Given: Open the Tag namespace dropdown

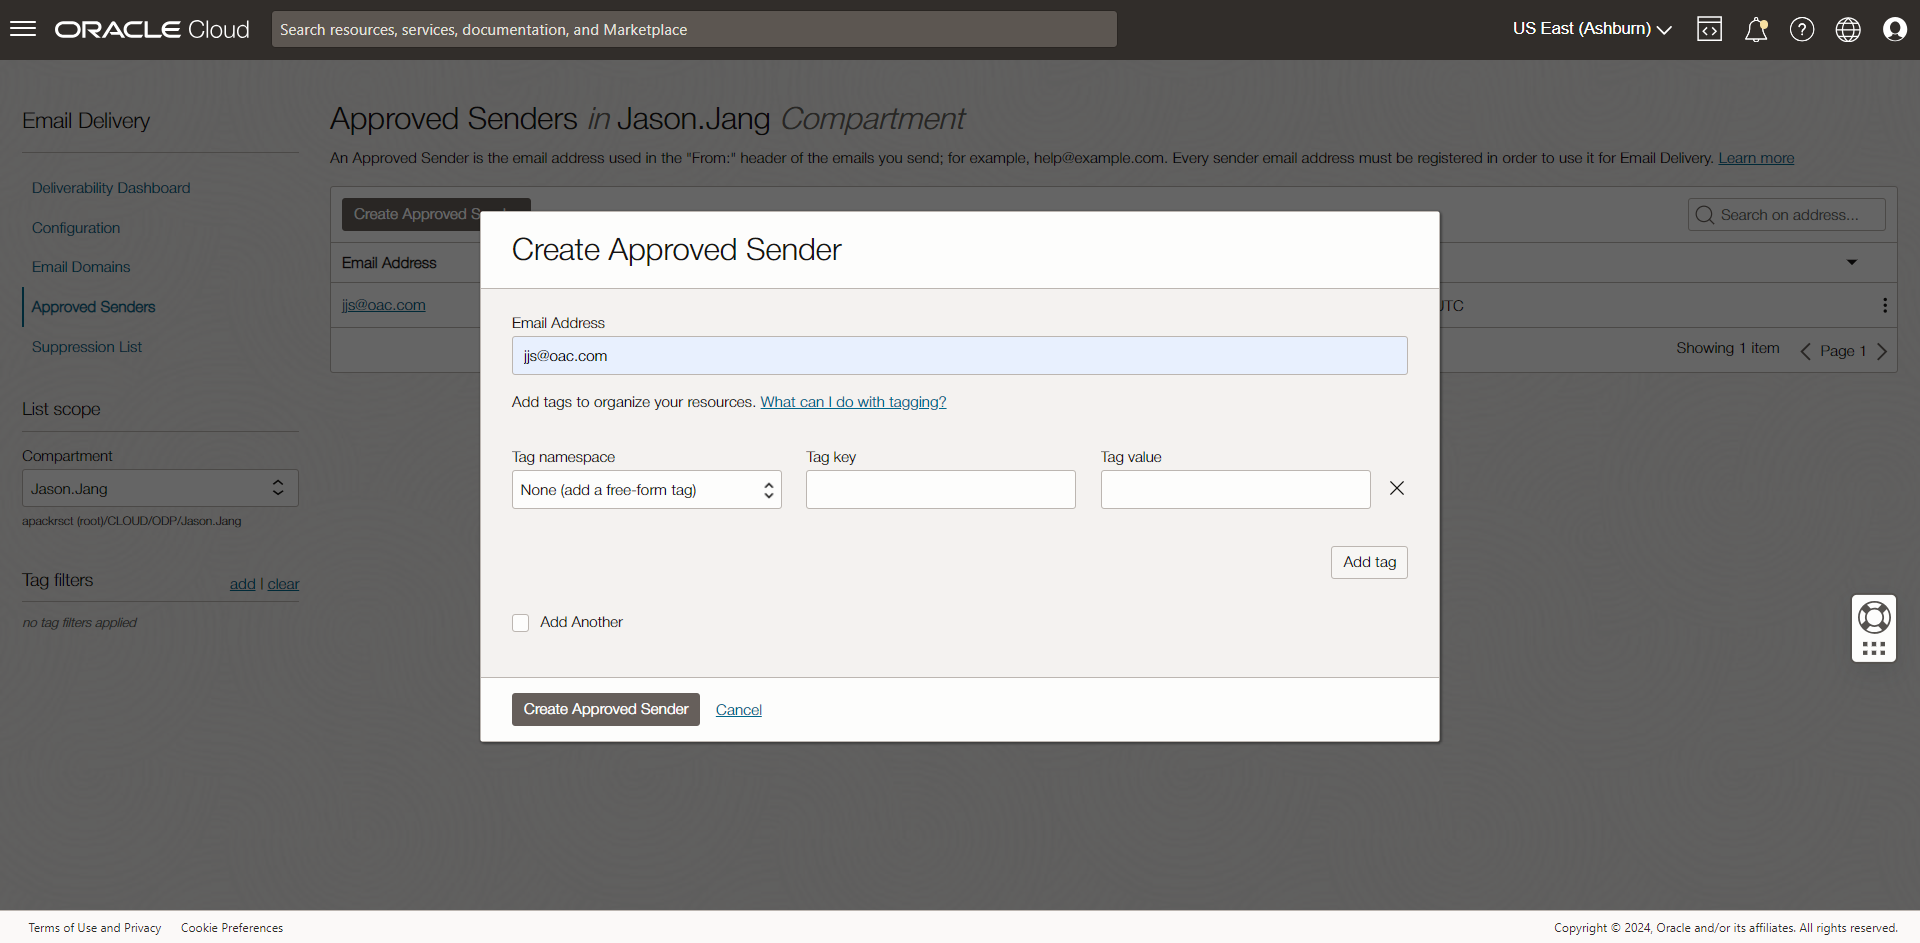Looking at the screenshot, I should coord(646,490).
